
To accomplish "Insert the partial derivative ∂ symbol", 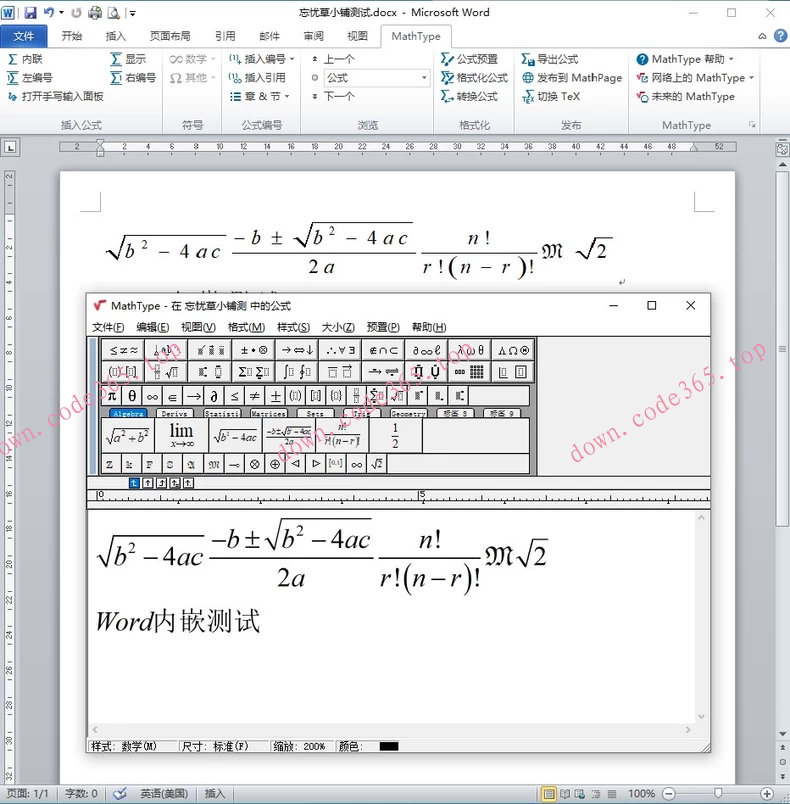I will click(x=214, y=396).
